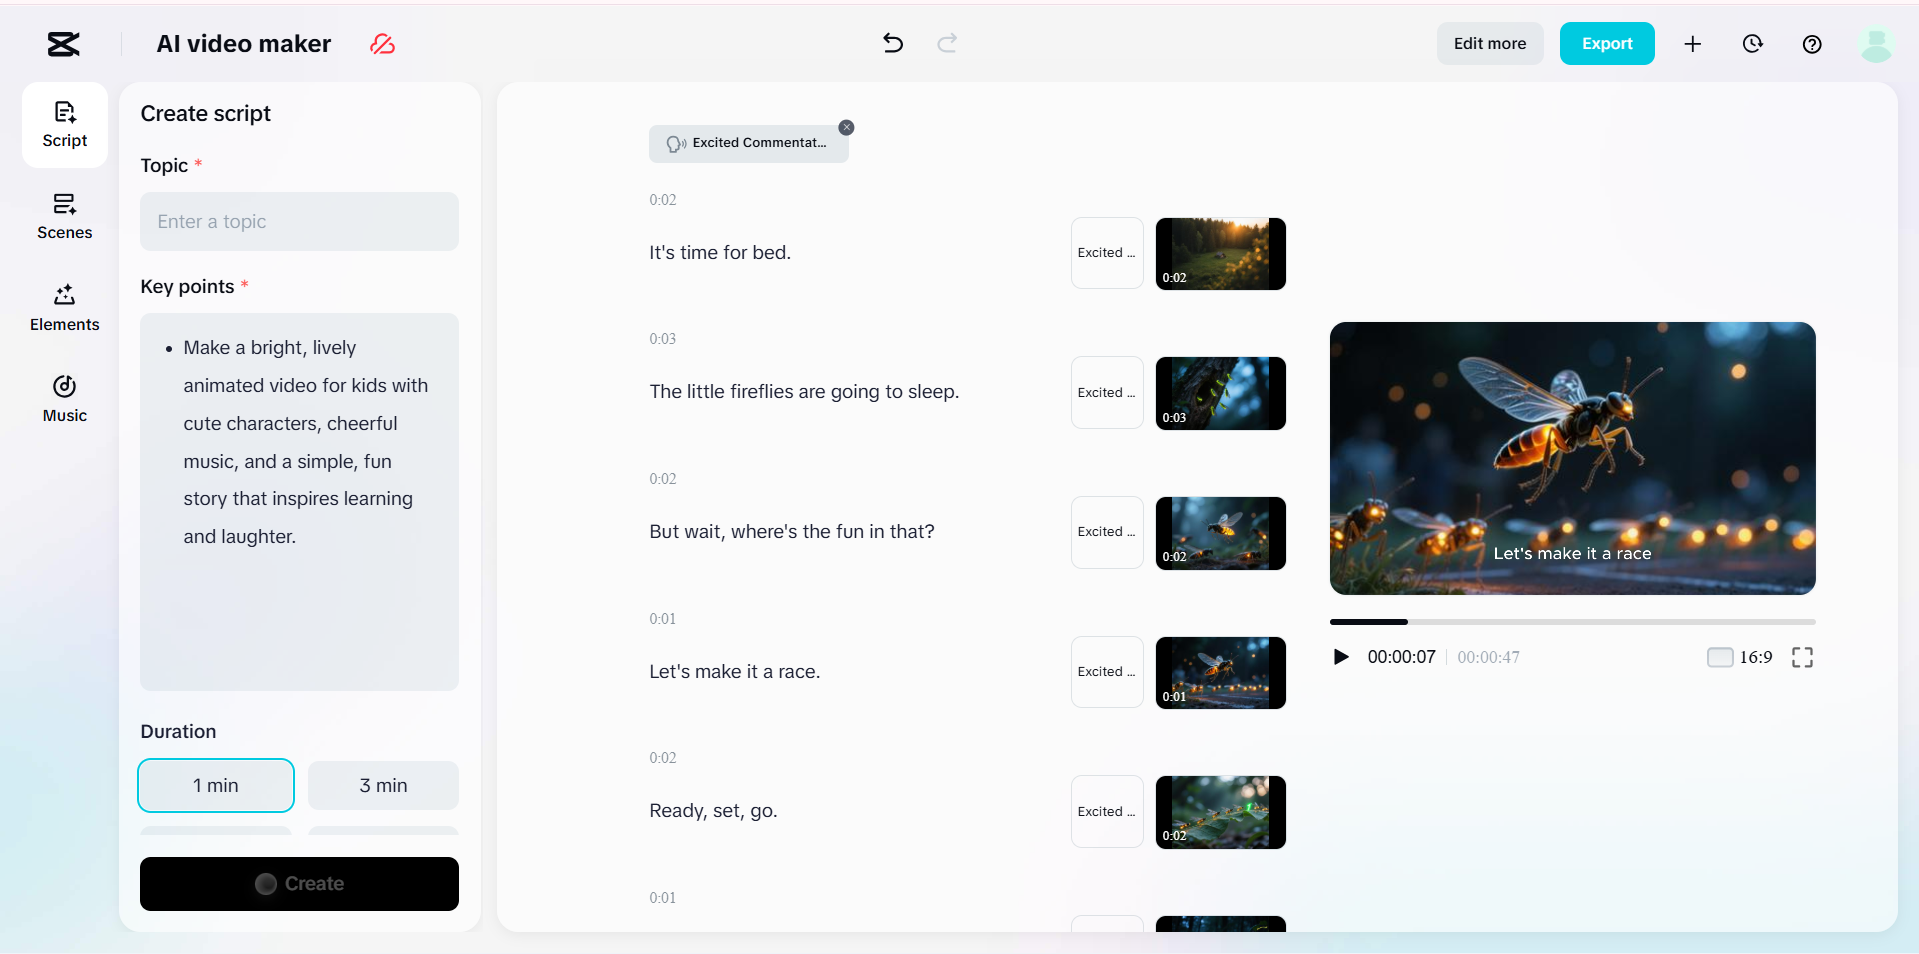1919x954 pixels.
Task: Open the Script panel tab
Action: [65, 125]
